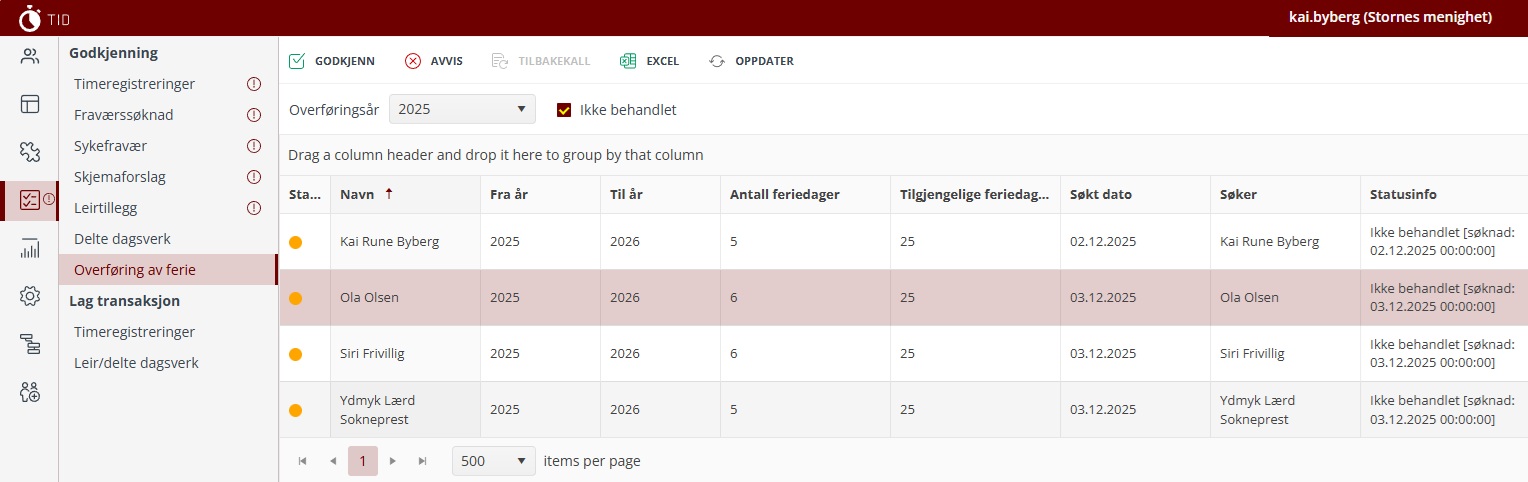
Task: Select the Kai Rune Byberg row
Action: coord(389,242)
